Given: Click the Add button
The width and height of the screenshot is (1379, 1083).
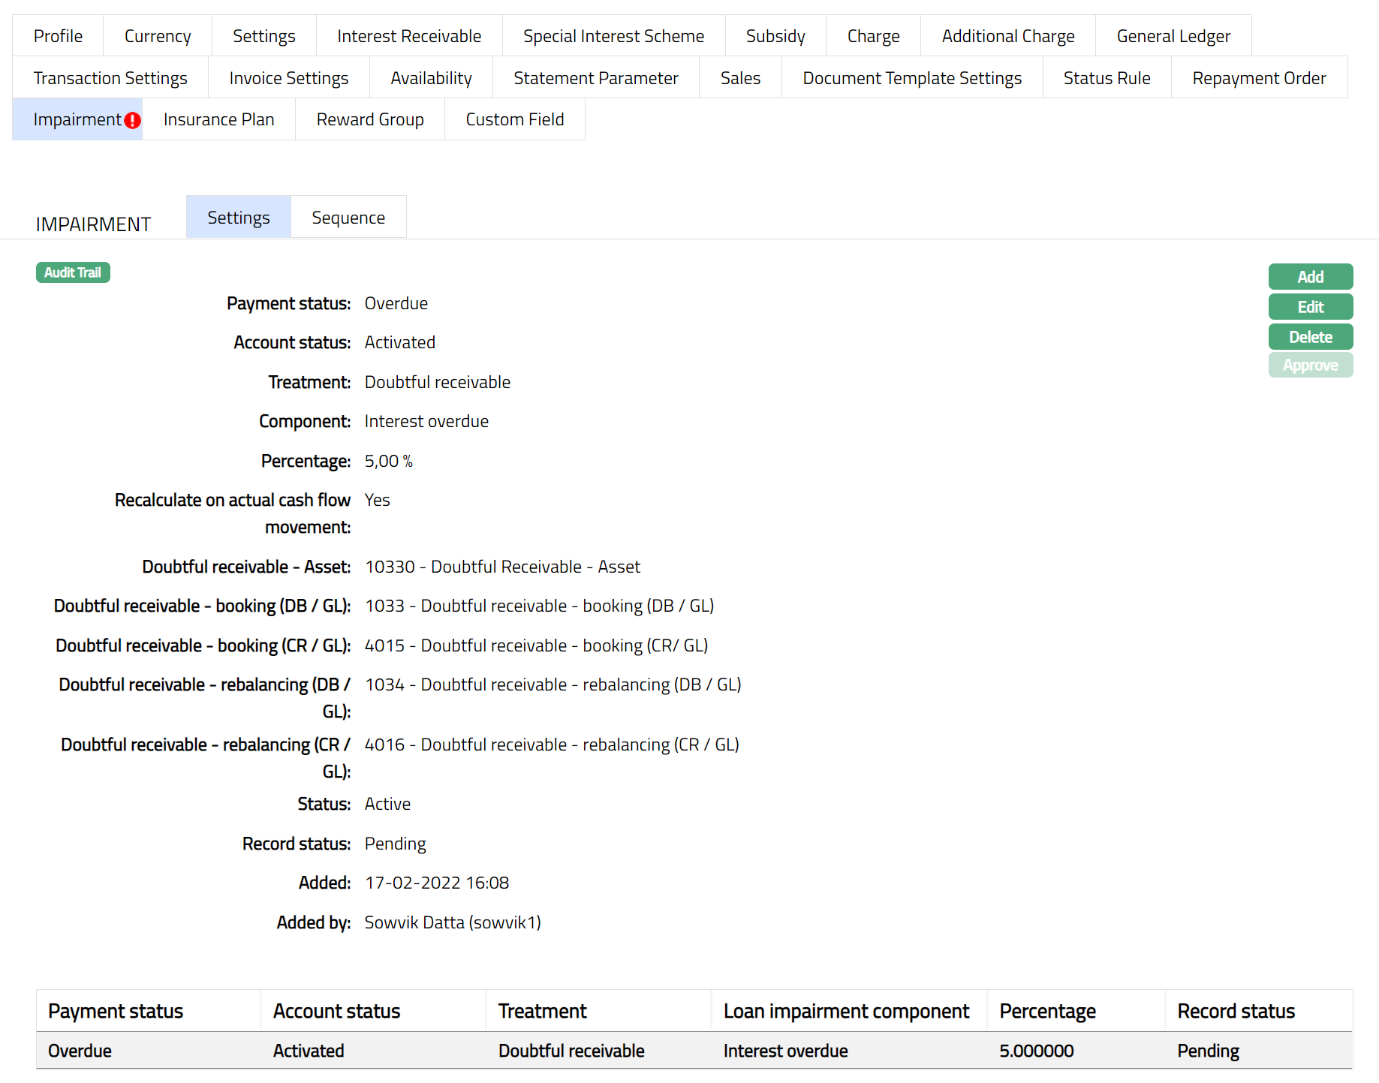Looking at the screenshot, I should (x=1310, y=277).
